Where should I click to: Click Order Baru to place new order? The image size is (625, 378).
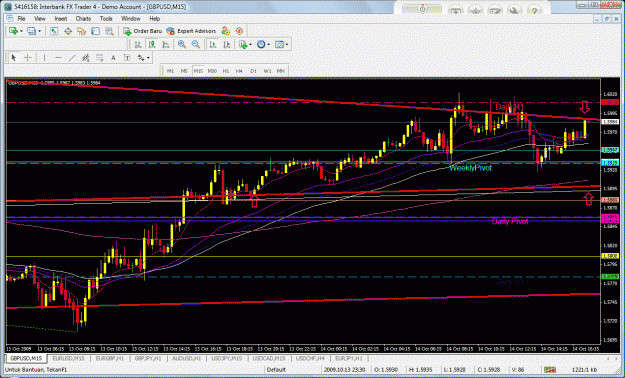pyautogui.click(x=142, y=31)
